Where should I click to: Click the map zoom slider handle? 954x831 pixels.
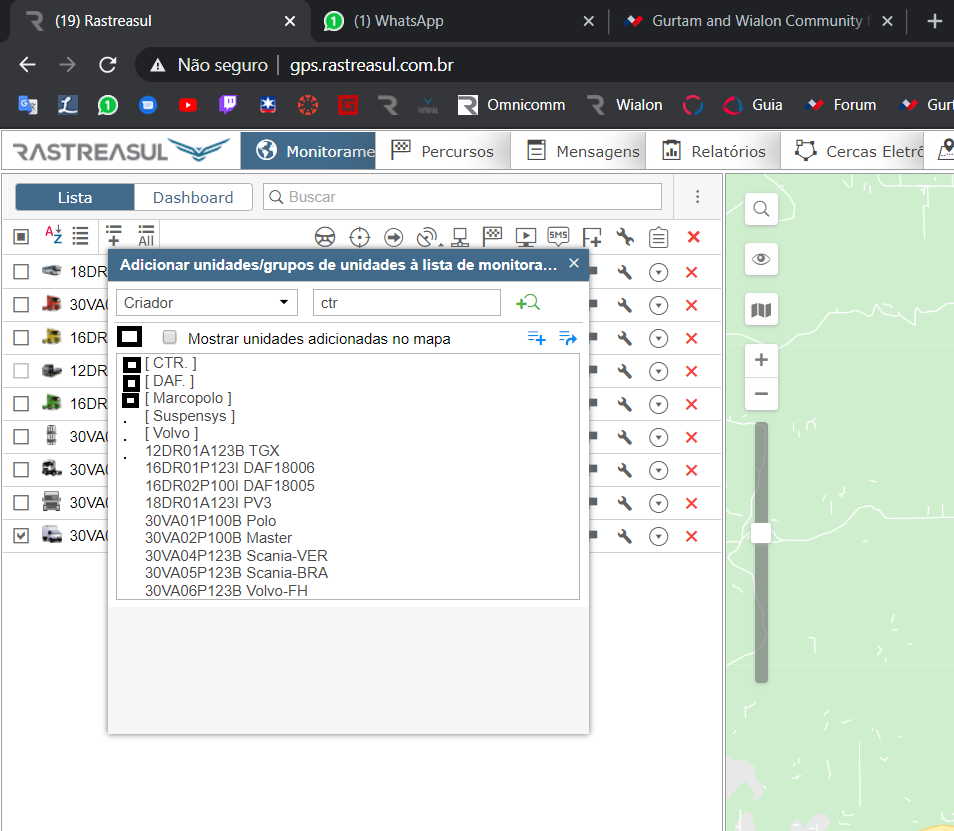(x=761, y=533)
